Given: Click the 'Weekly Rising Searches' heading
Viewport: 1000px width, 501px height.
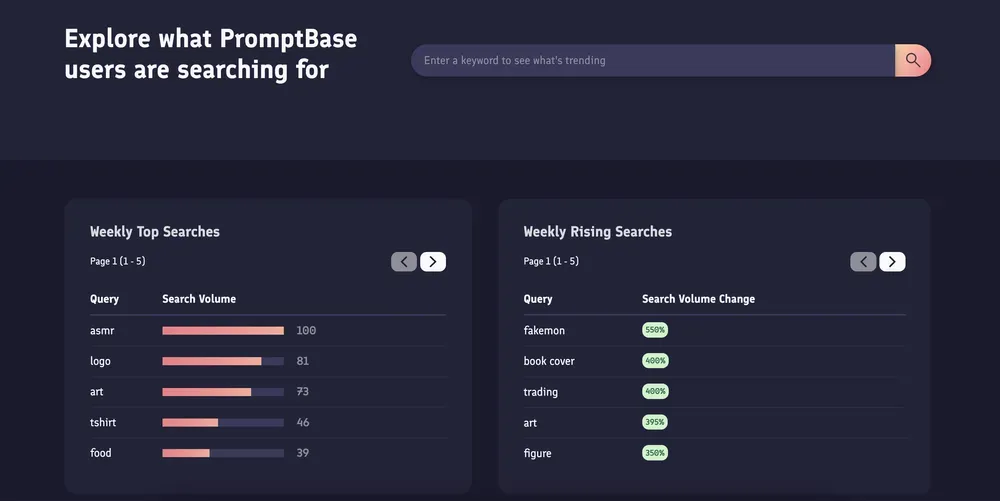Looking at the screenshot, I should pyautogui.click(x=598, y=232).
